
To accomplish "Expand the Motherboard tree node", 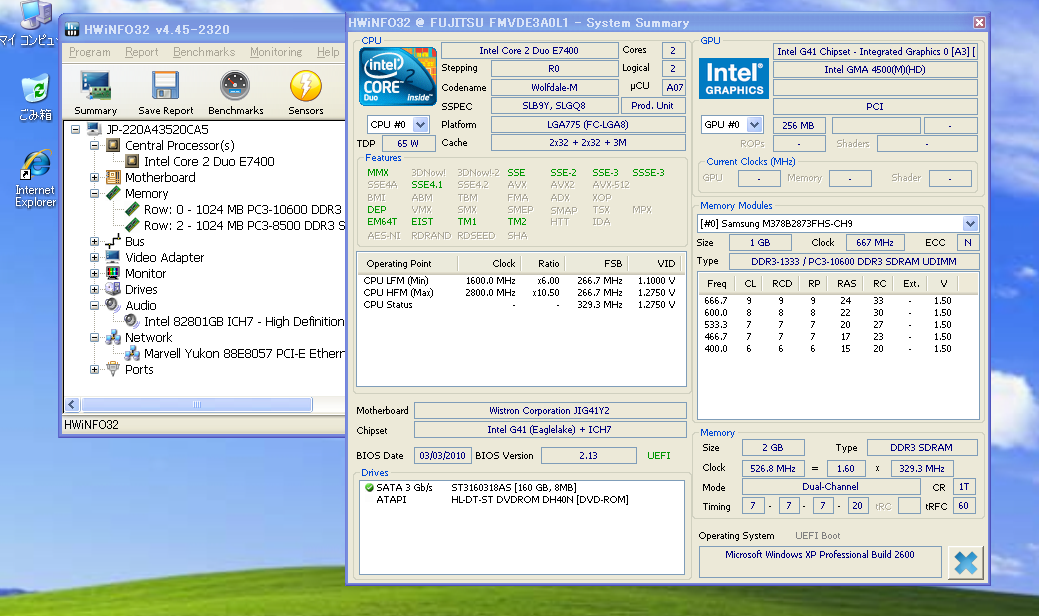I will click(x=95, y=178).
